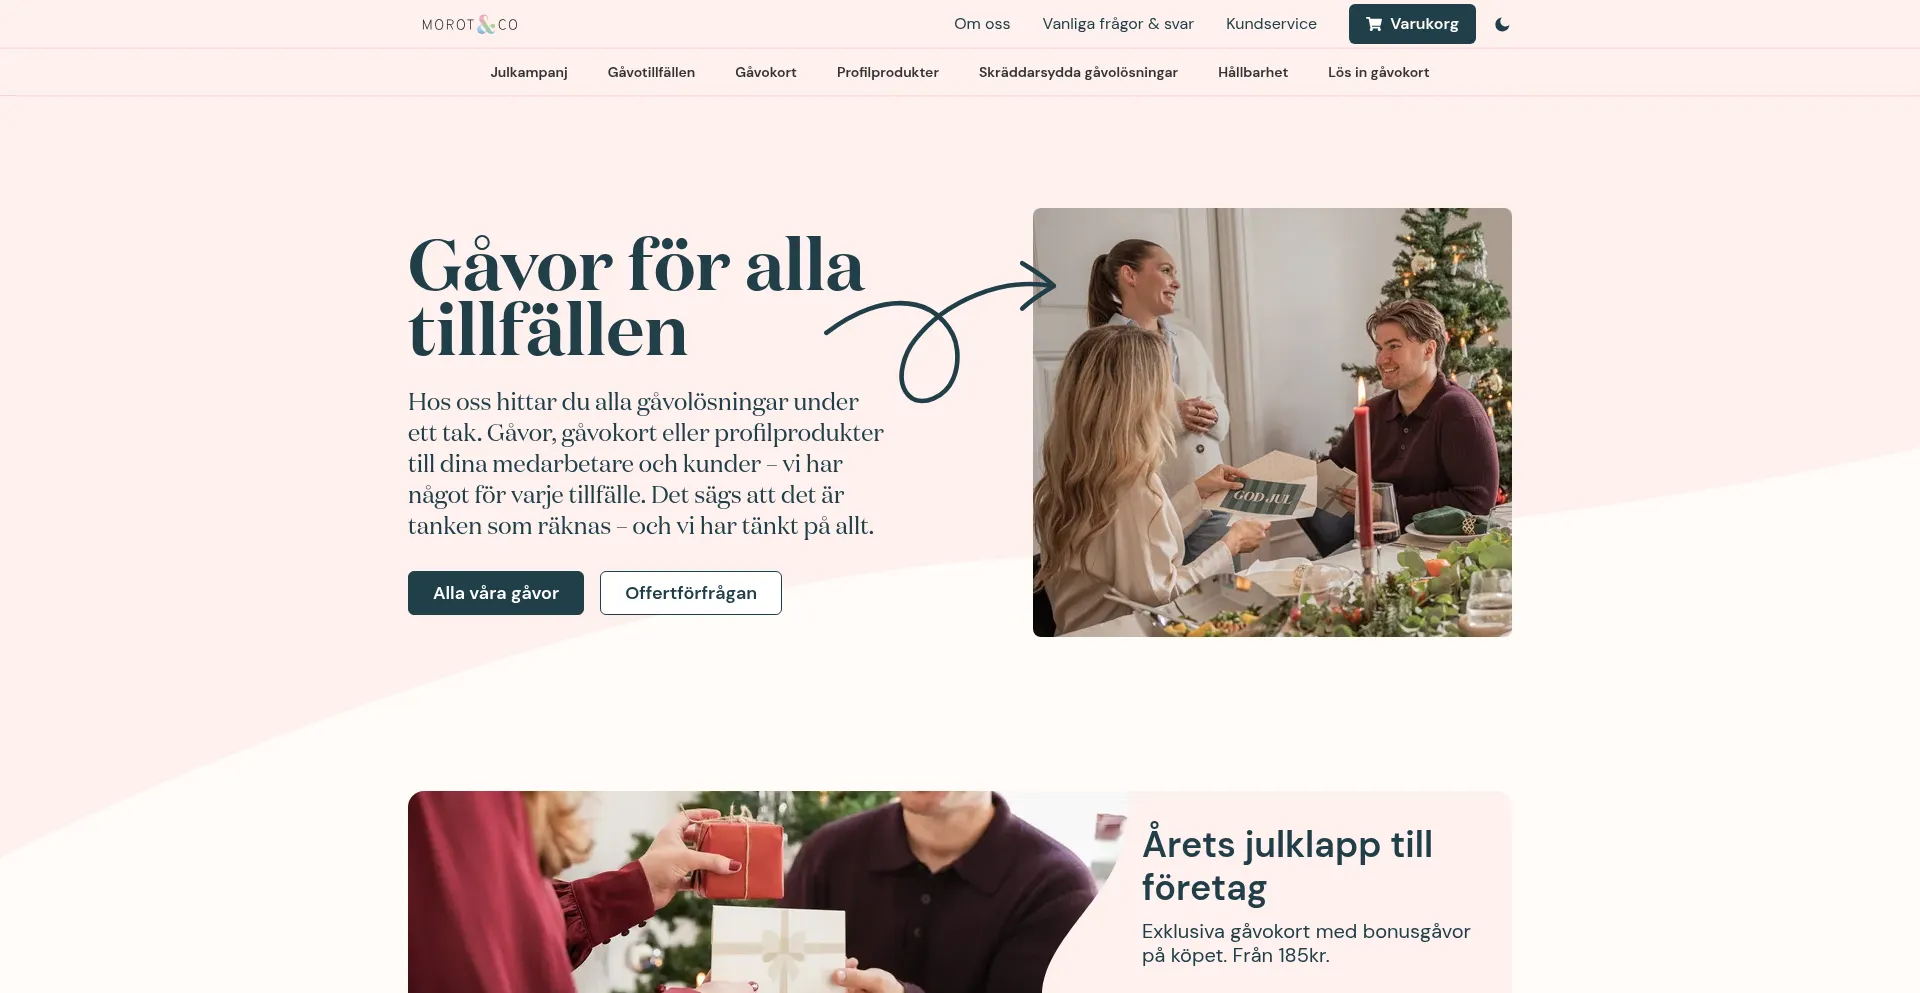
Task: Click the hero Christmas dinner photo
Action: (x=1272, y=422)
